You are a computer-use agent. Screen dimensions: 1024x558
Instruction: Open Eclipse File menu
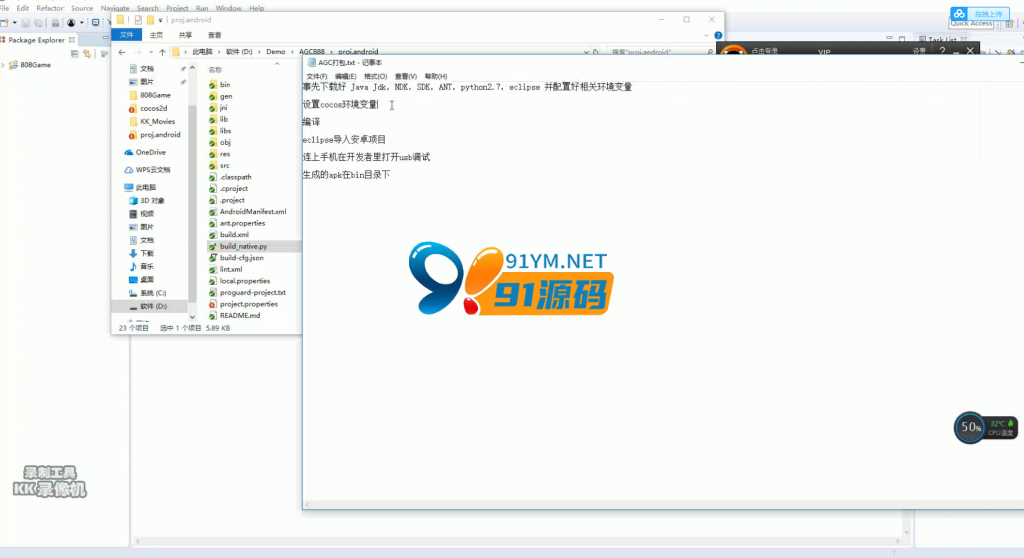5,8
